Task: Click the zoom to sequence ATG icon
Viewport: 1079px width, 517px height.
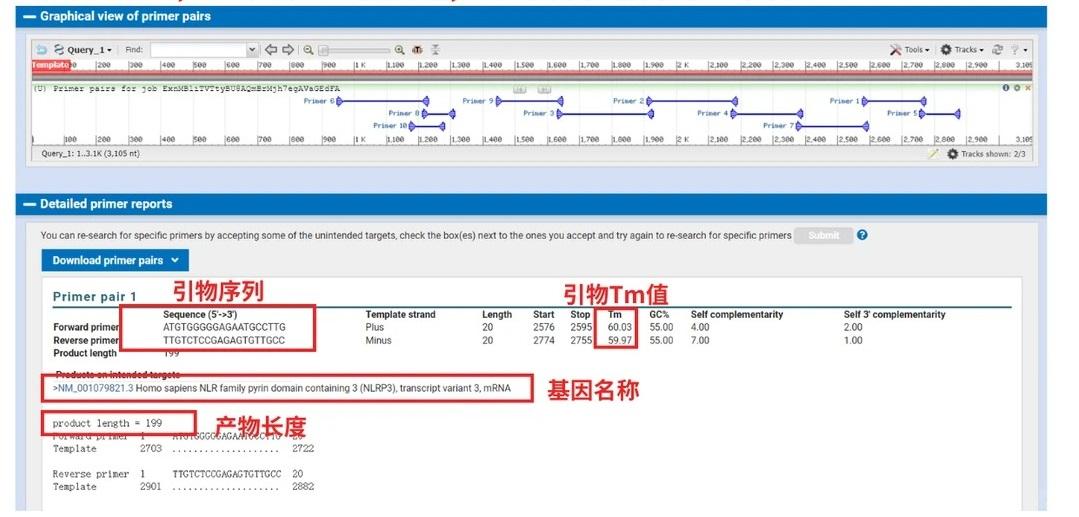Action: tap(417, 49)
